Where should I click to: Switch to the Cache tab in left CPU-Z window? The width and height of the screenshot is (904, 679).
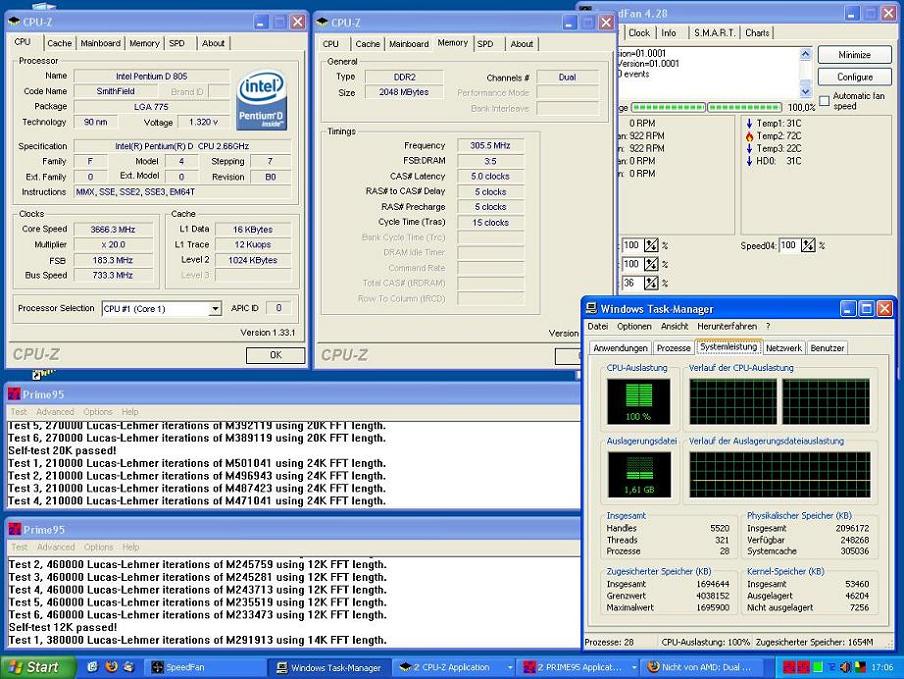[x=59, y=43]
